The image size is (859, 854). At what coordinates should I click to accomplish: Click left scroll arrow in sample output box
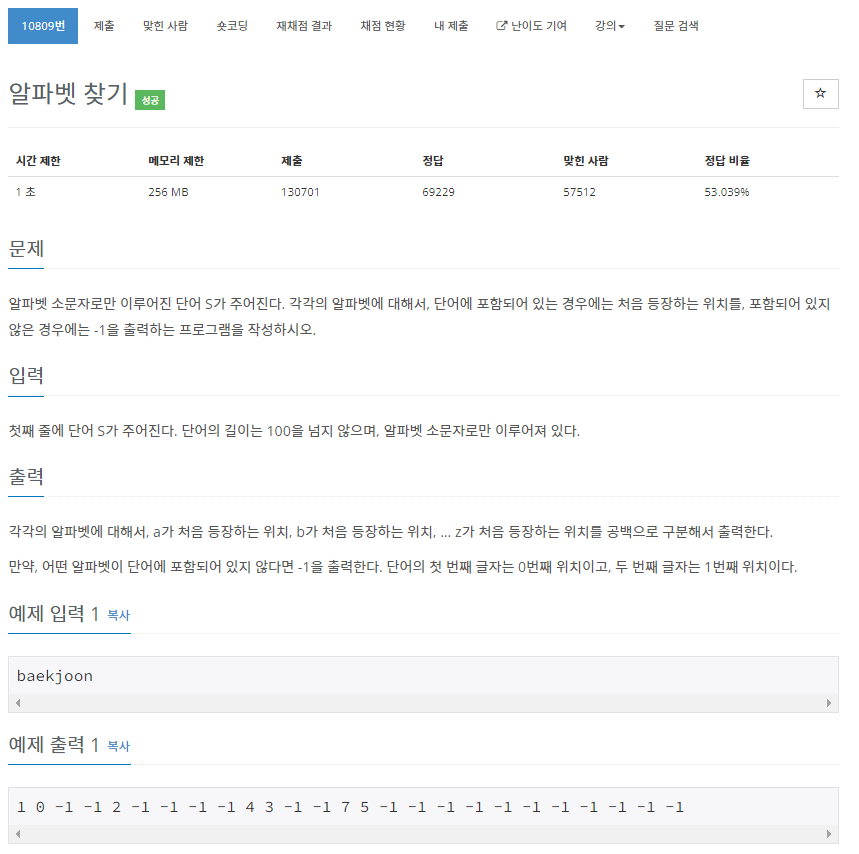click(x=18, y=834)
